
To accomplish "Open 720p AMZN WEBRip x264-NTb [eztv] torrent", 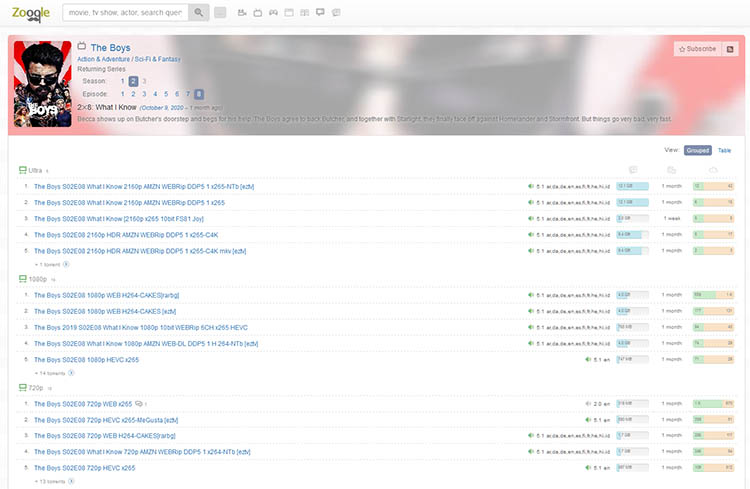I will point(142,452).
